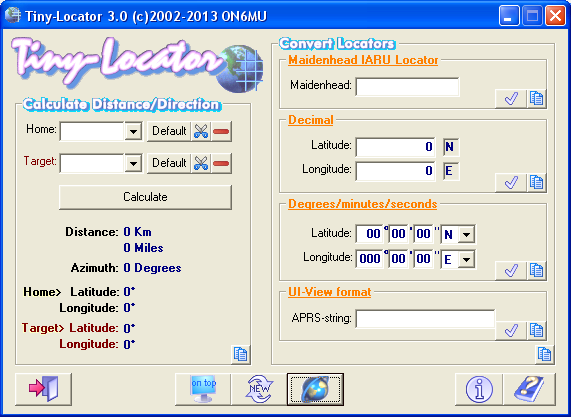Click the Calculate button
The image size is (571, 417).
(145, 197)
